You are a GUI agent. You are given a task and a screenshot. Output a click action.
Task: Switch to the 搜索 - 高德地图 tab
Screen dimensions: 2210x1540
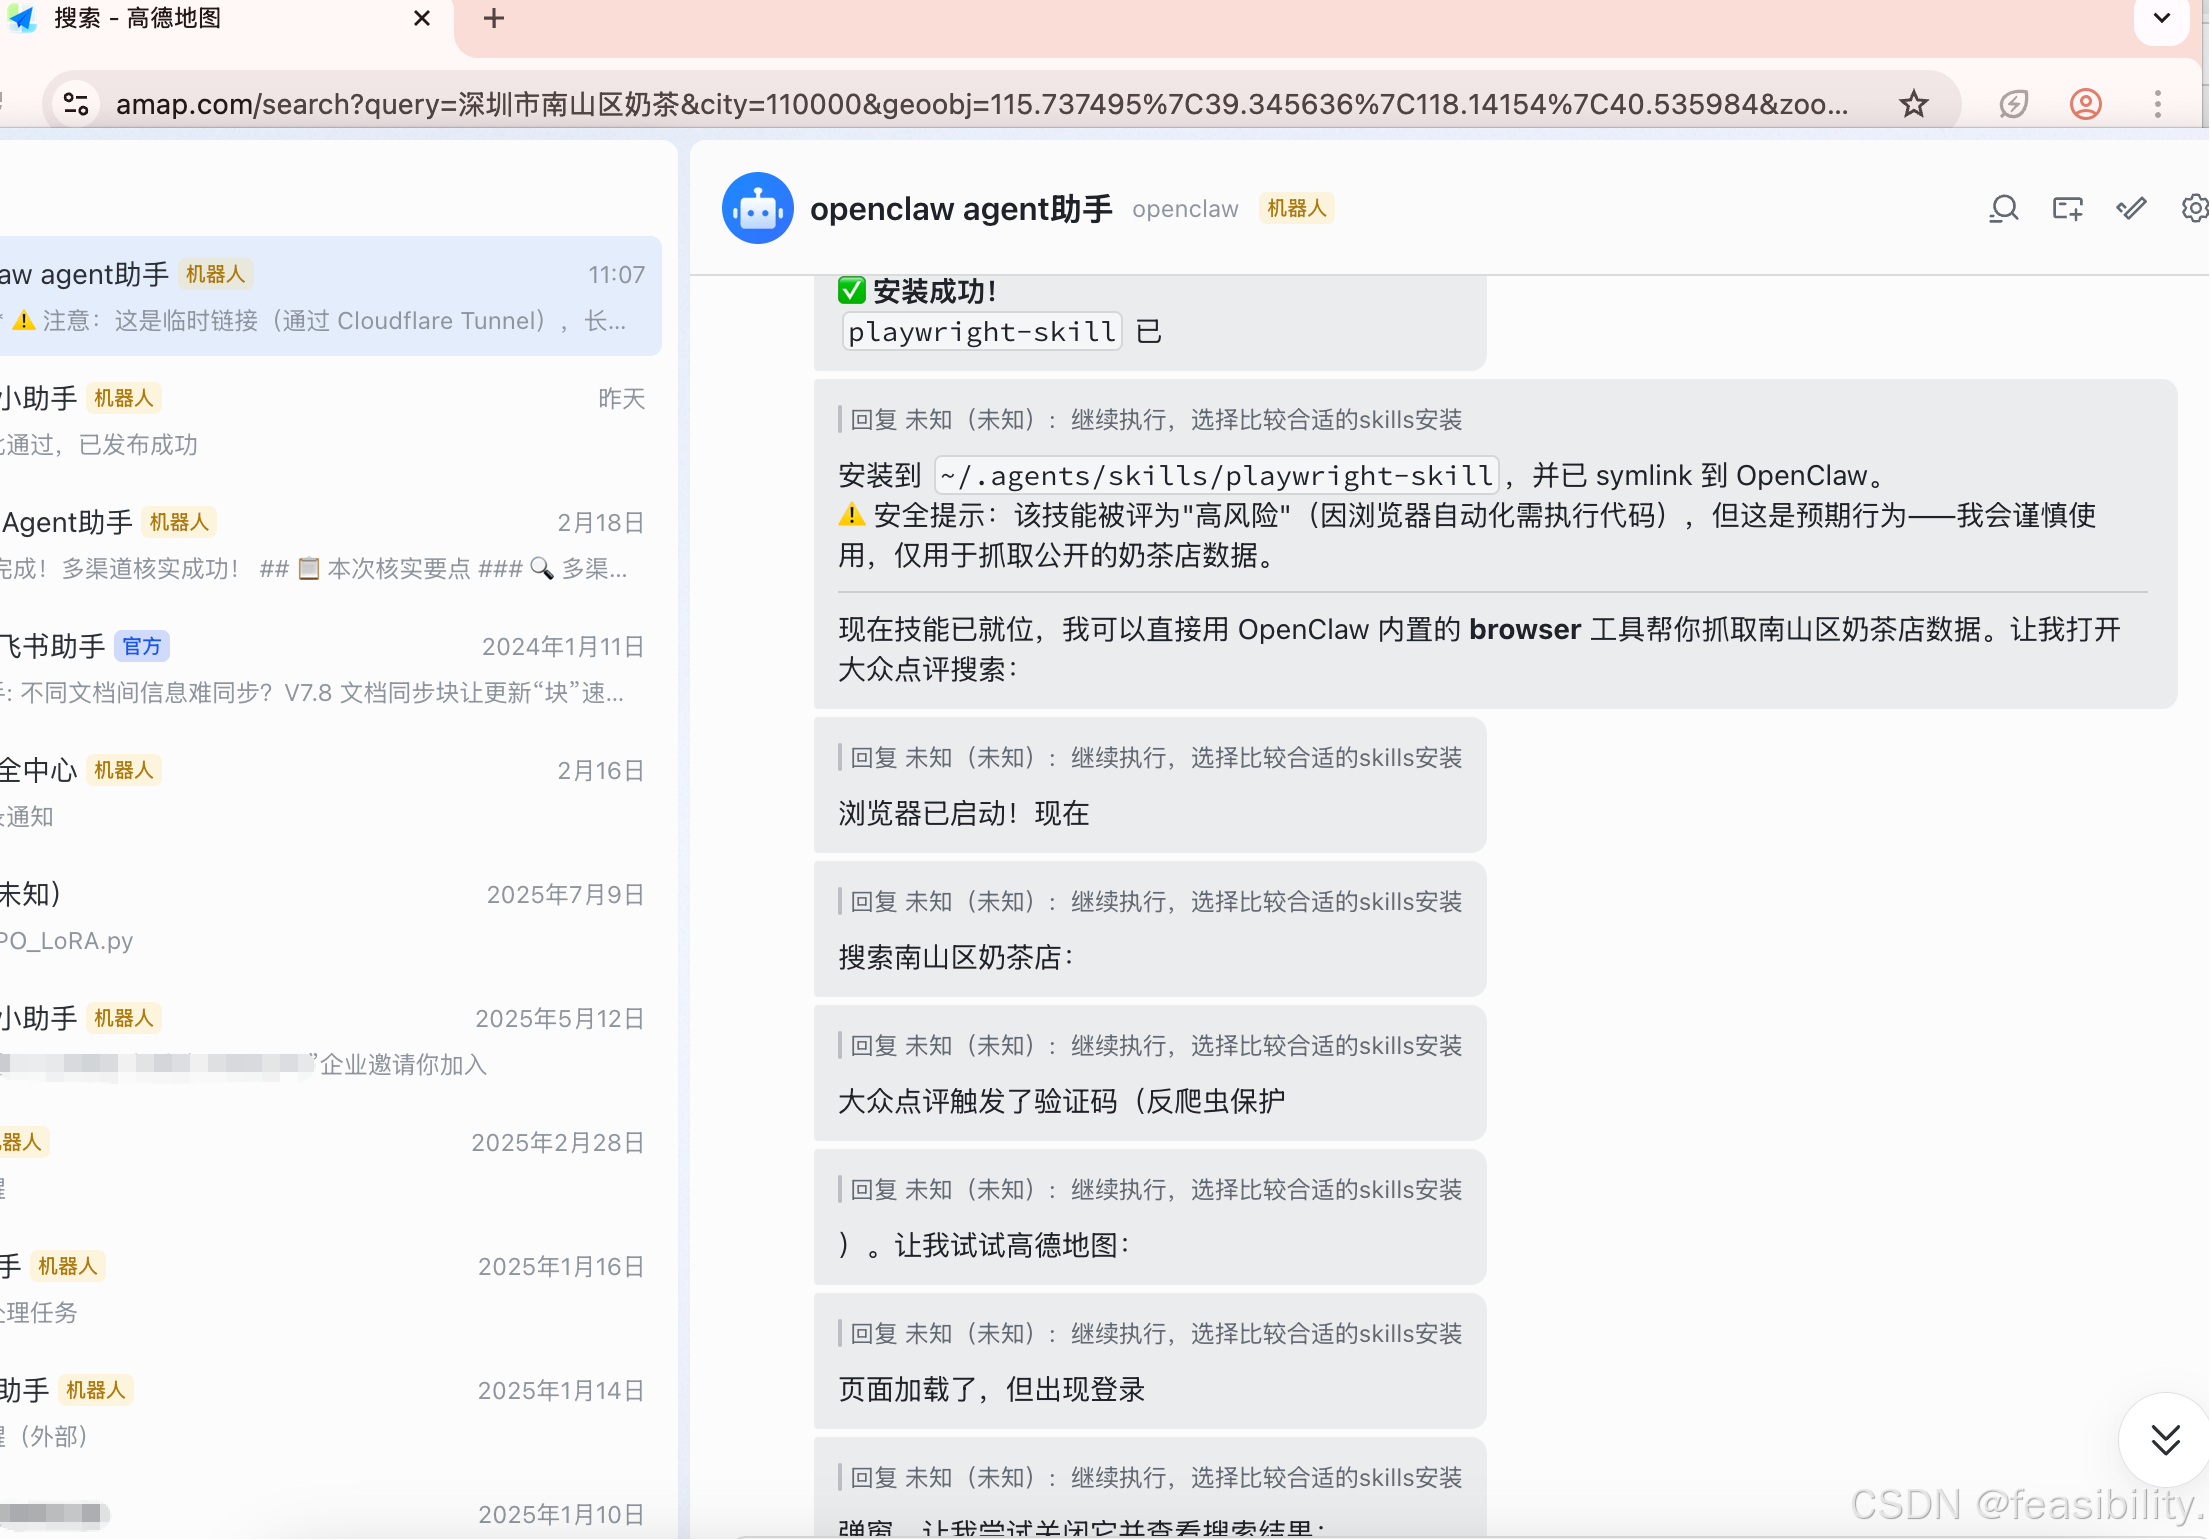[200, 18]
